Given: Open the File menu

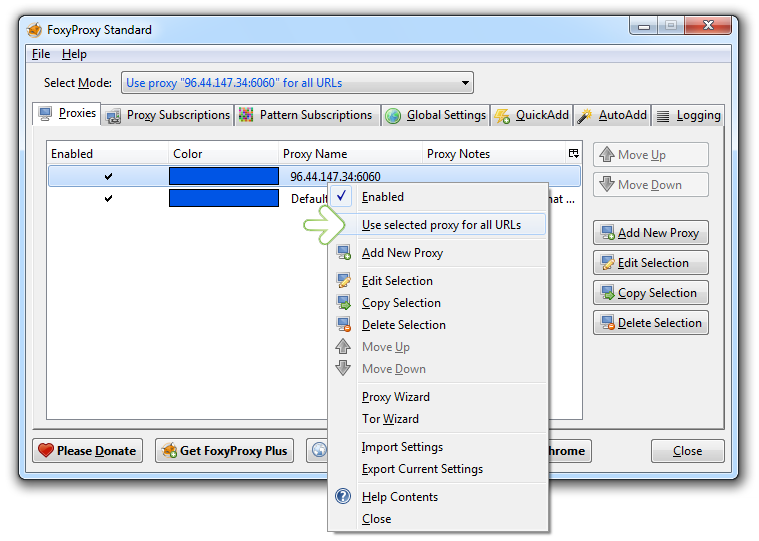Looking at the screenshot, I should [41, 54].
